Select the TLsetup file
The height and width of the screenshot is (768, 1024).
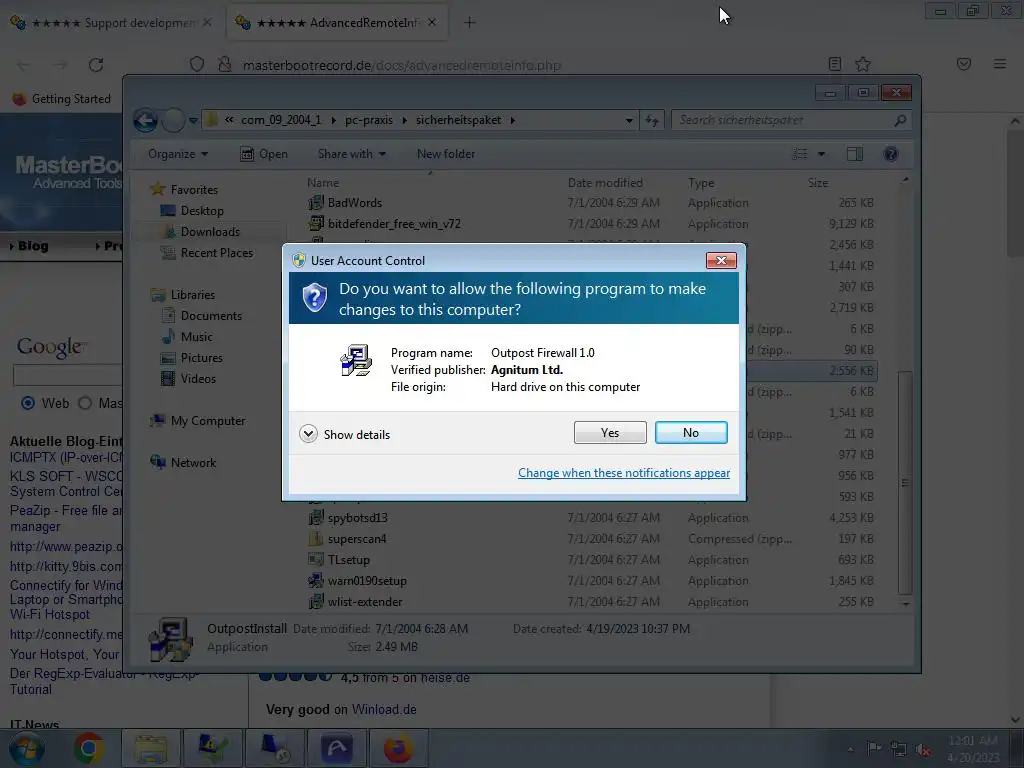click(349, 559)
